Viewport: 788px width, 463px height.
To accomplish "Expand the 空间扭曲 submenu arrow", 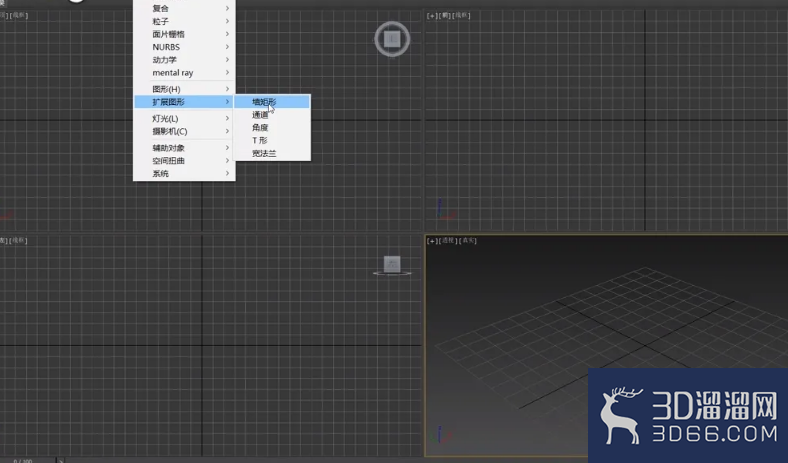I will (227, 160).
